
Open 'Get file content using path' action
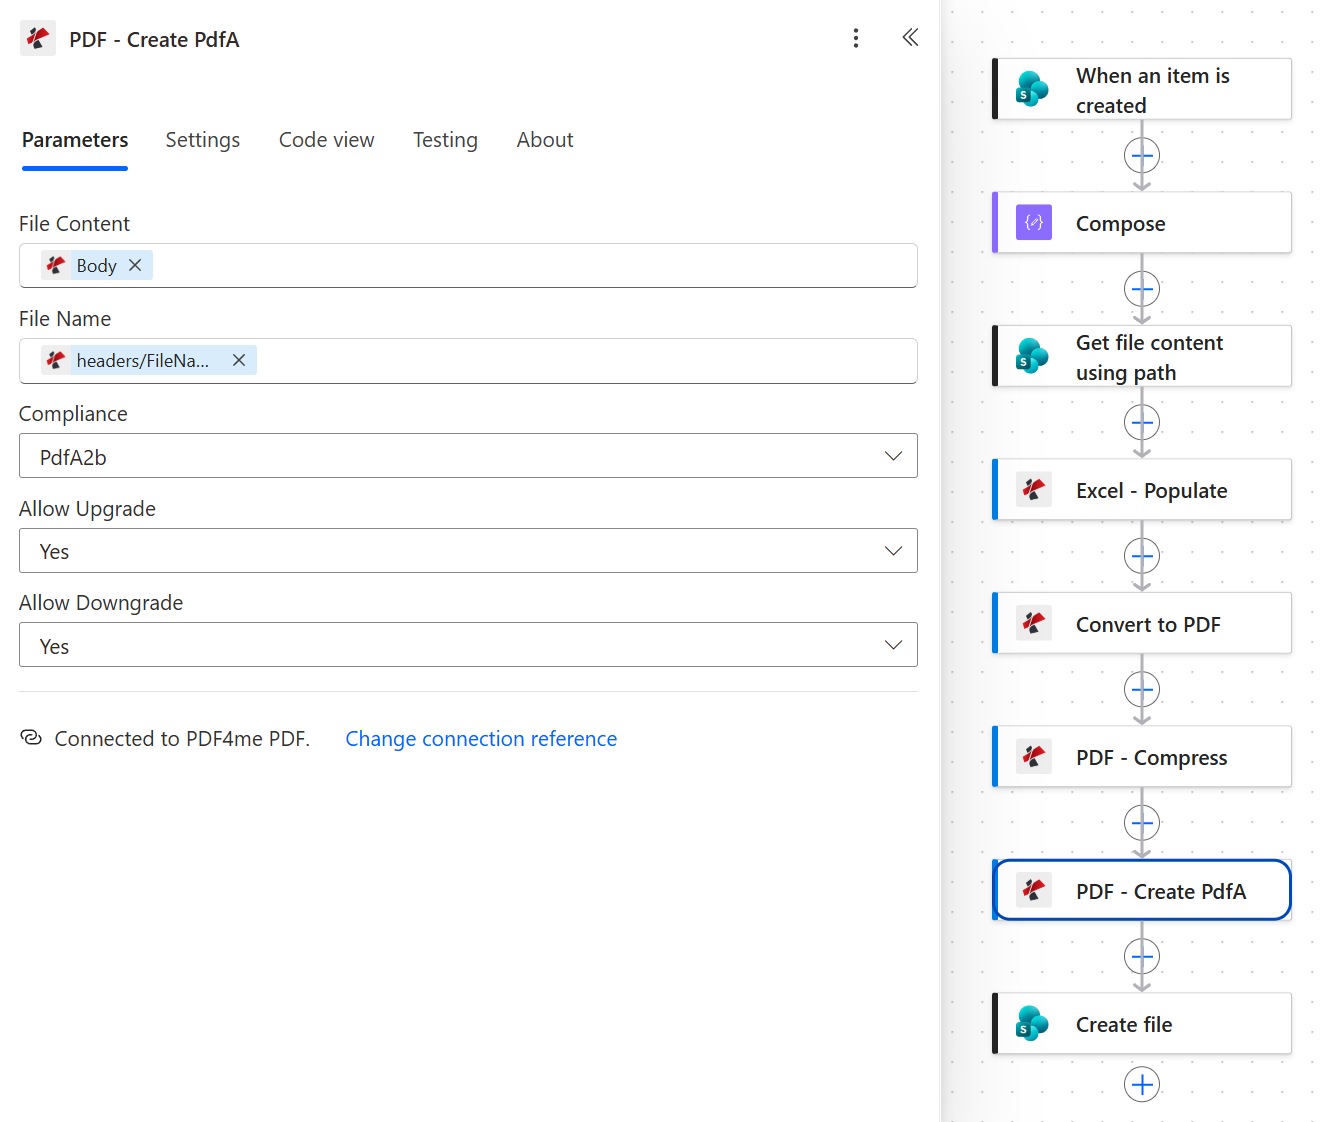click(1142, 356)
